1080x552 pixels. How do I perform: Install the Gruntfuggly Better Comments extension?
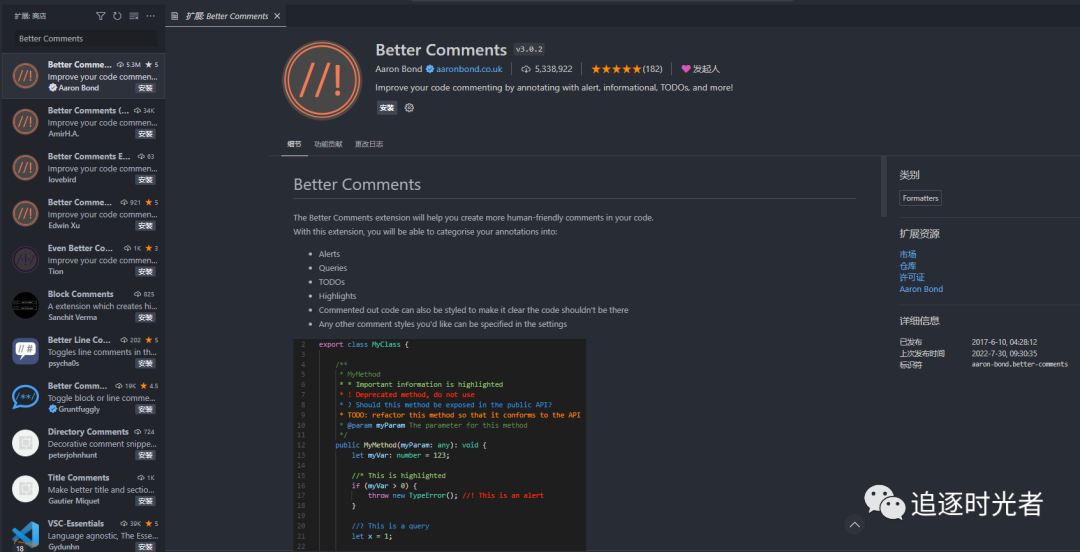(x=145, y=409)
